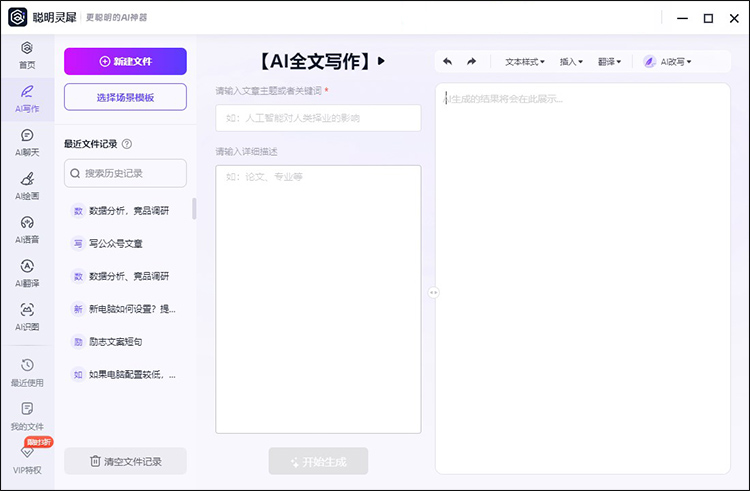Click the panel divider resize handle icon
Screen dimensions: 750x491
pos(433,292)
